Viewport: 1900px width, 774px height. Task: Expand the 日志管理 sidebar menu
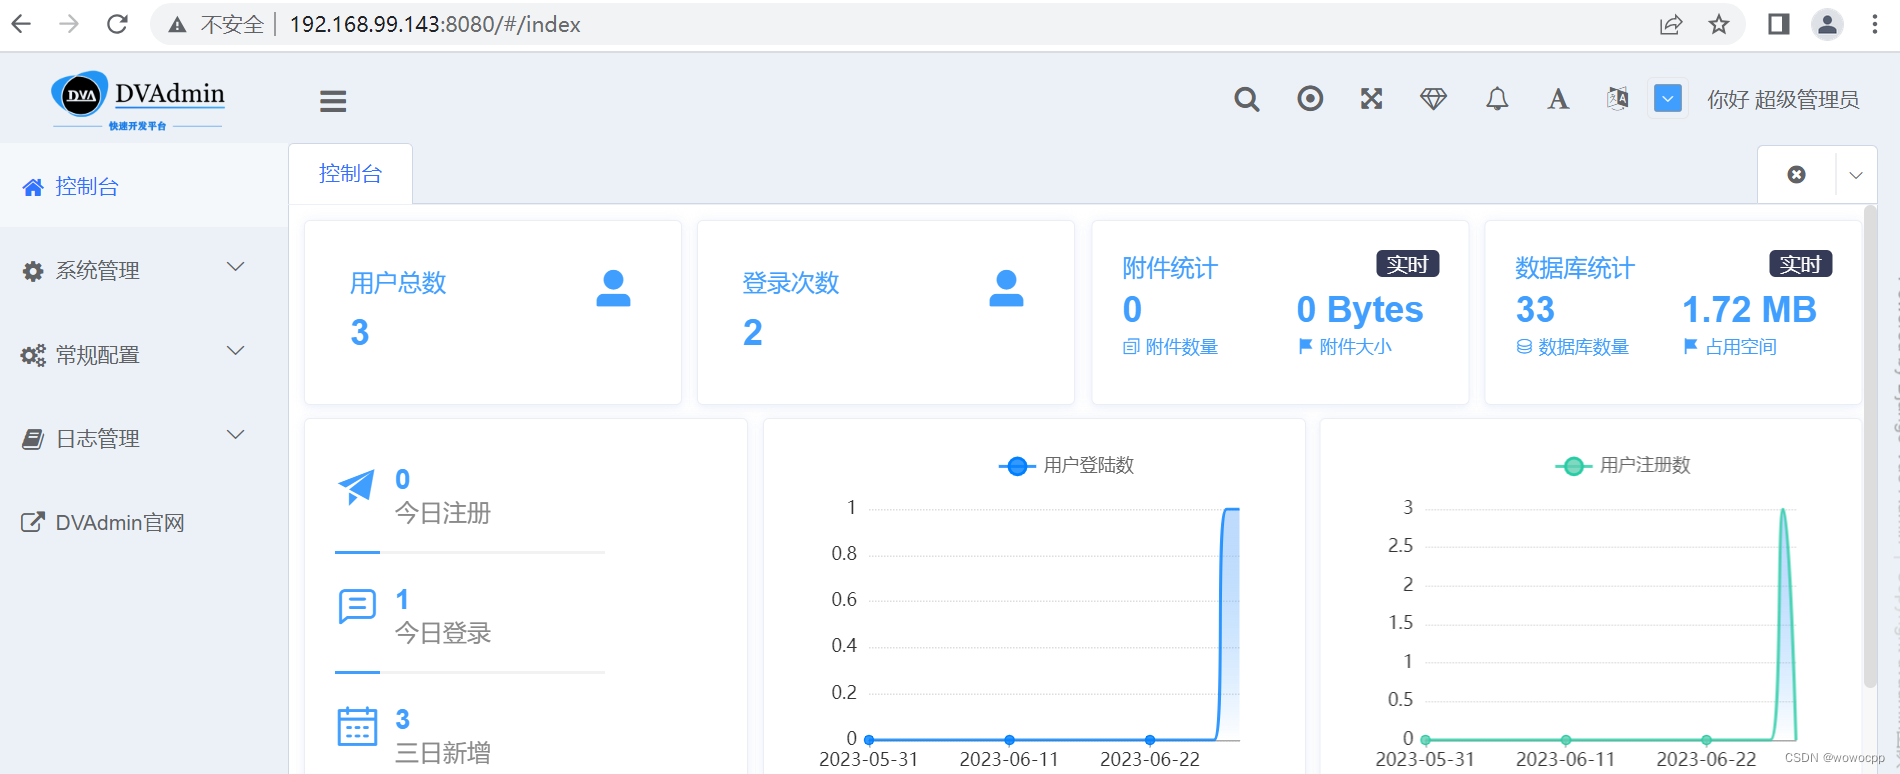(x=144, y=438)
